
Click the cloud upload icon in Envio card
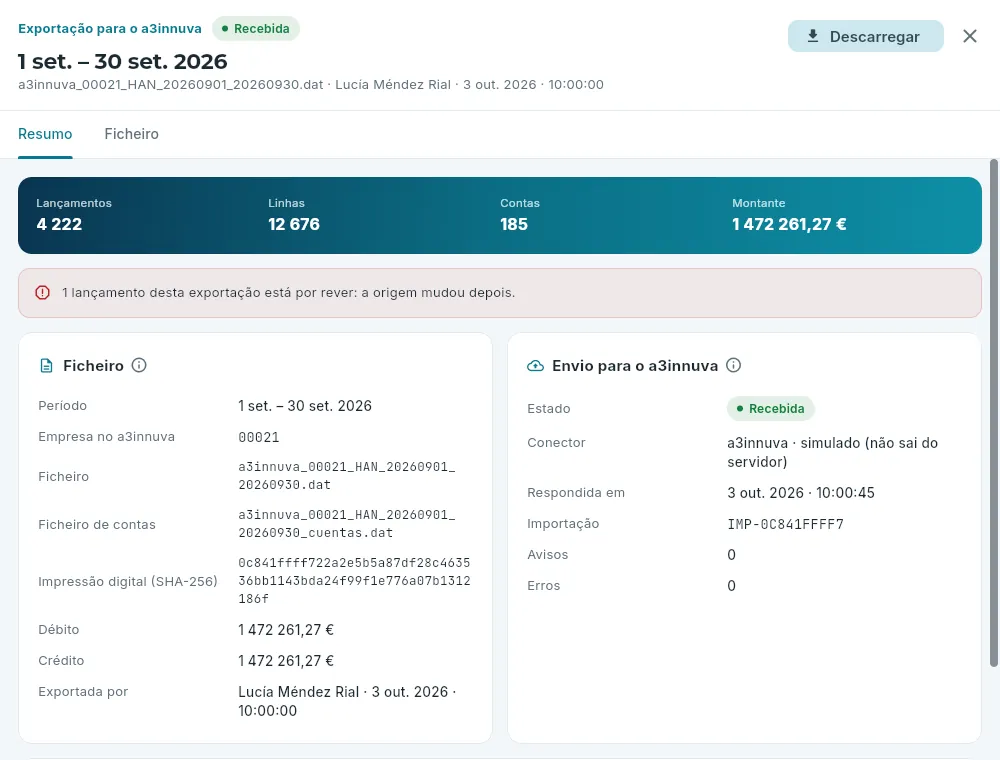(535, 365)
